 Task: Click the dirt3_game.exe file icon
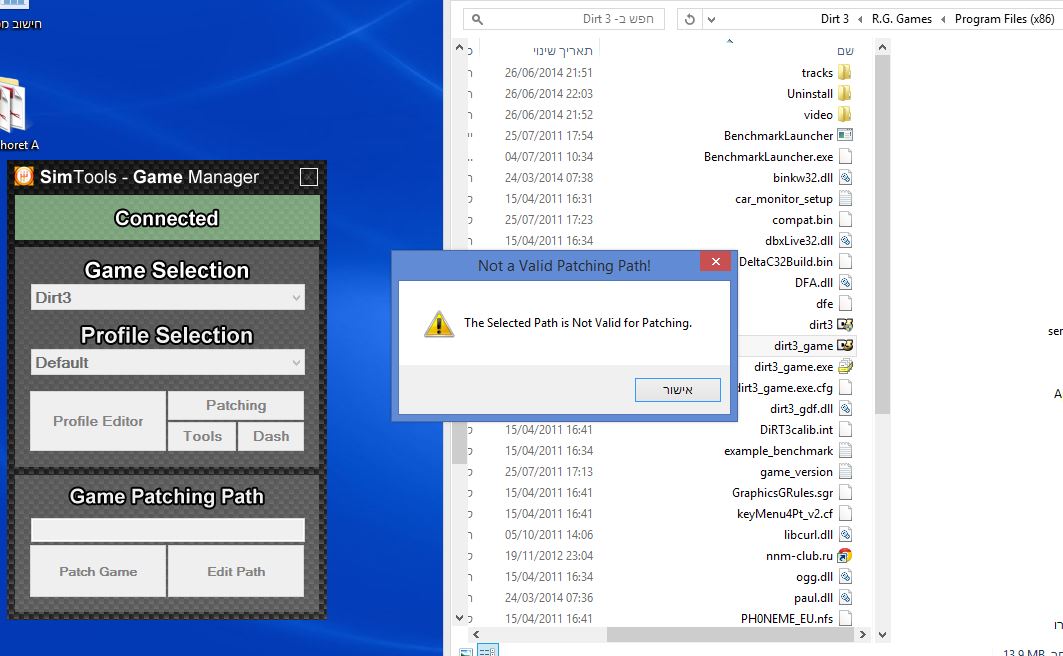845,366
